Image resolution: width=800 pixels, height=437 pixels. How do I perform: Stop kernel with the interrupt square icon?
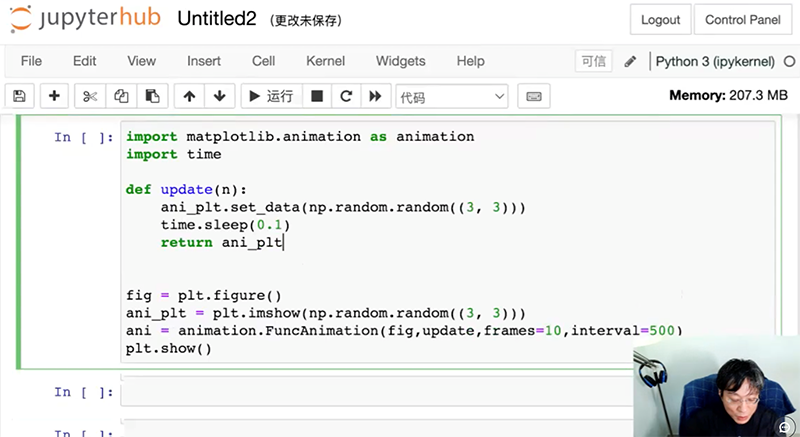pos(317,96)
